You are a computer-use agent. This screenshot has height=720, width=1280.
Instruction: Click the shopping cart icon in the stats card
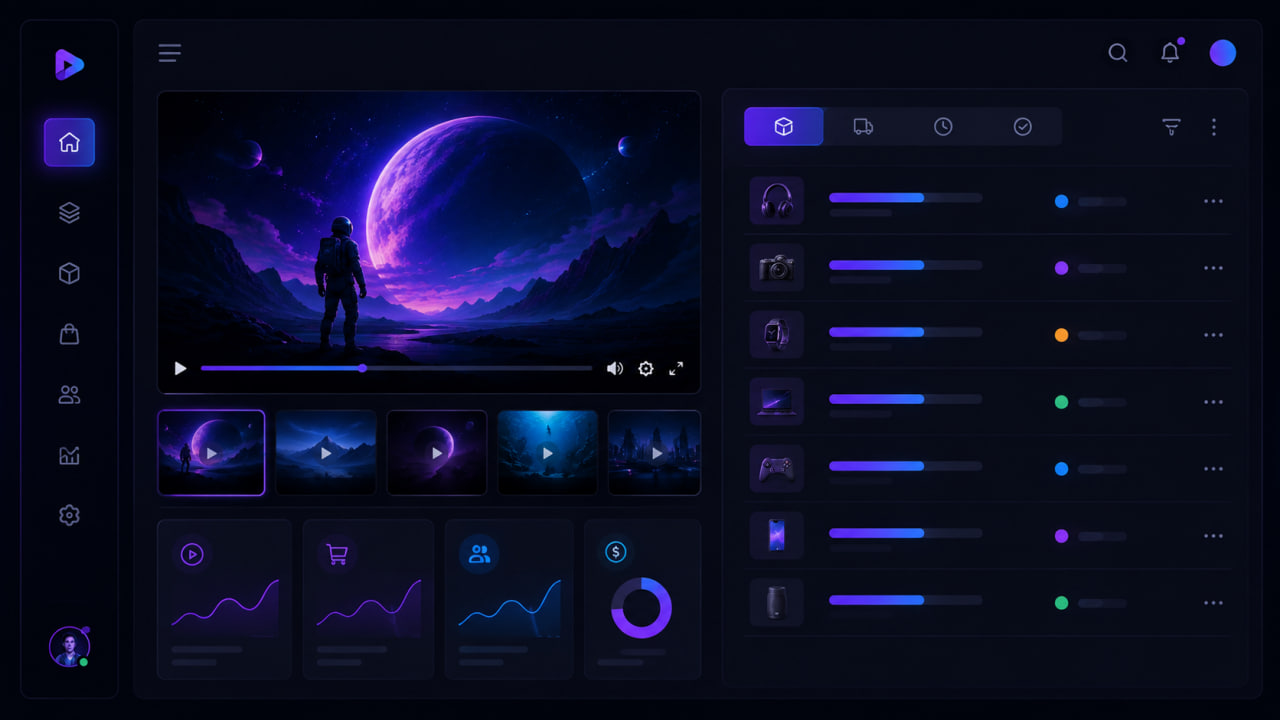click(337, 554)
